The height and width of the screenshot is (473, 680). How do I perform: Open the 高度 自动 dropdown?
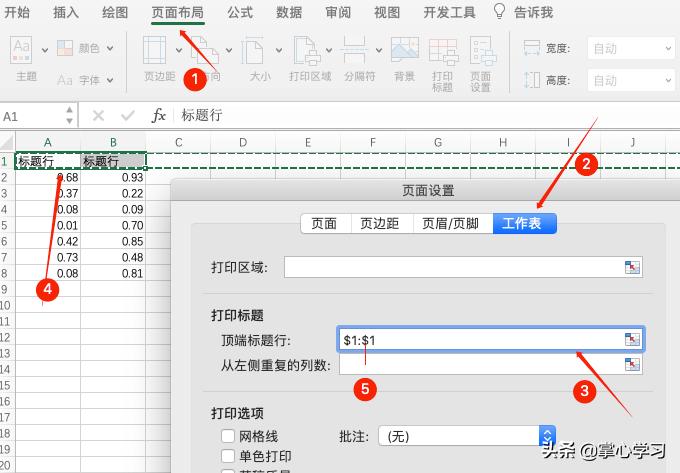pos(631,81)
